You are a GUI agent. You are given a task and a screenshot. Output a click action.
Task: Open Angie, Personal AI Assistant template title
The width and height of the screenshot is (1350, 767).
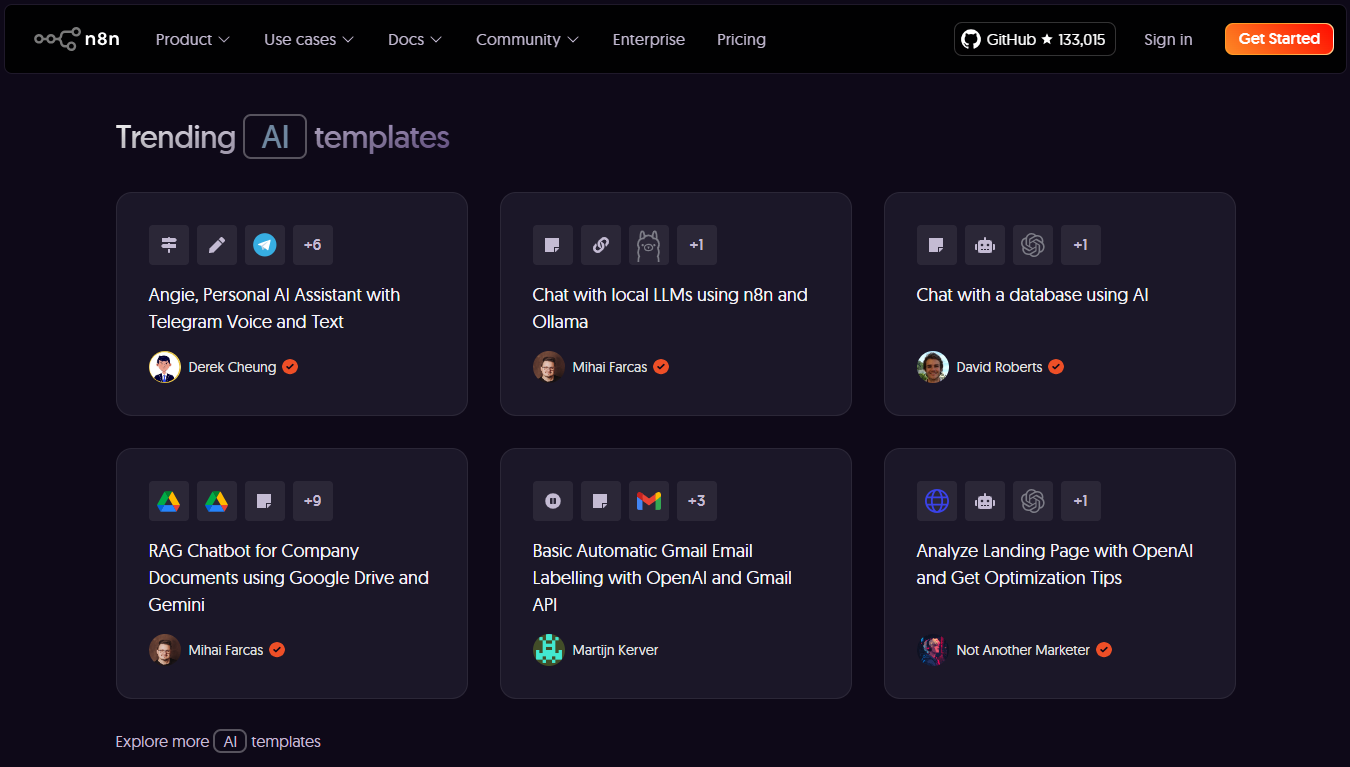pyautogui.click(x=274, y=308)
